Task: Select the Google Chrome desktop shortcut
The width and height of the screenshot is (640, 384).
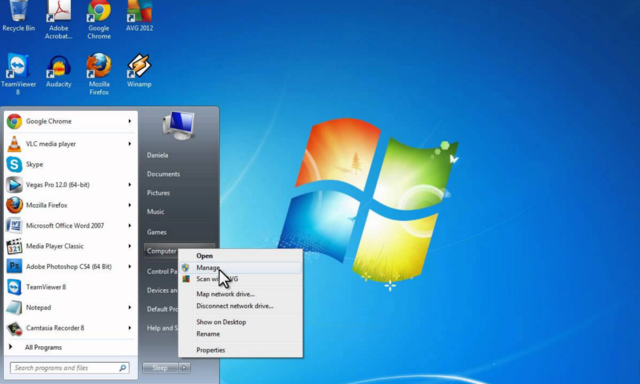Action: (x=99, y=20)
